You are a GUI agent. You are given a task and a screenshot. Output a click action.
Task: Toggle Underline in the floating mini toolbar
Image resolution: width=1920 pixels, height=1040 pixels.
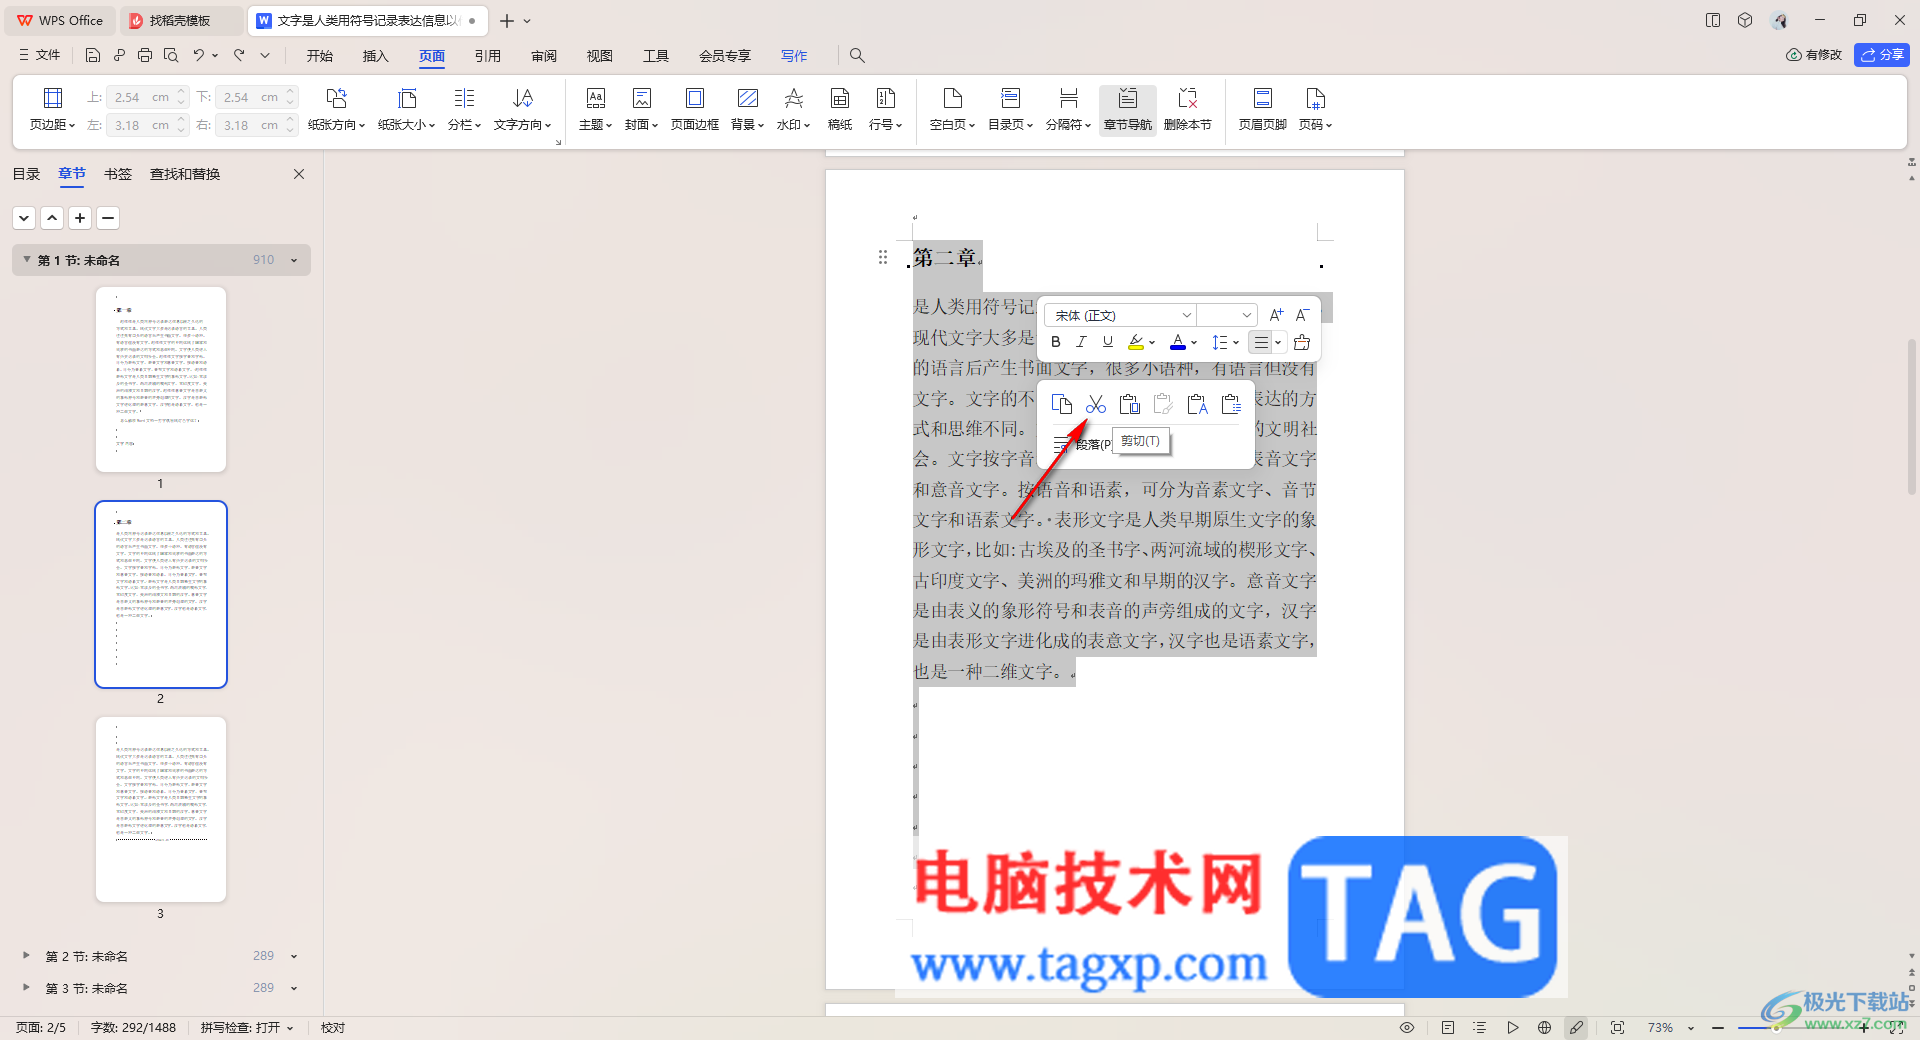point(1107,342)
